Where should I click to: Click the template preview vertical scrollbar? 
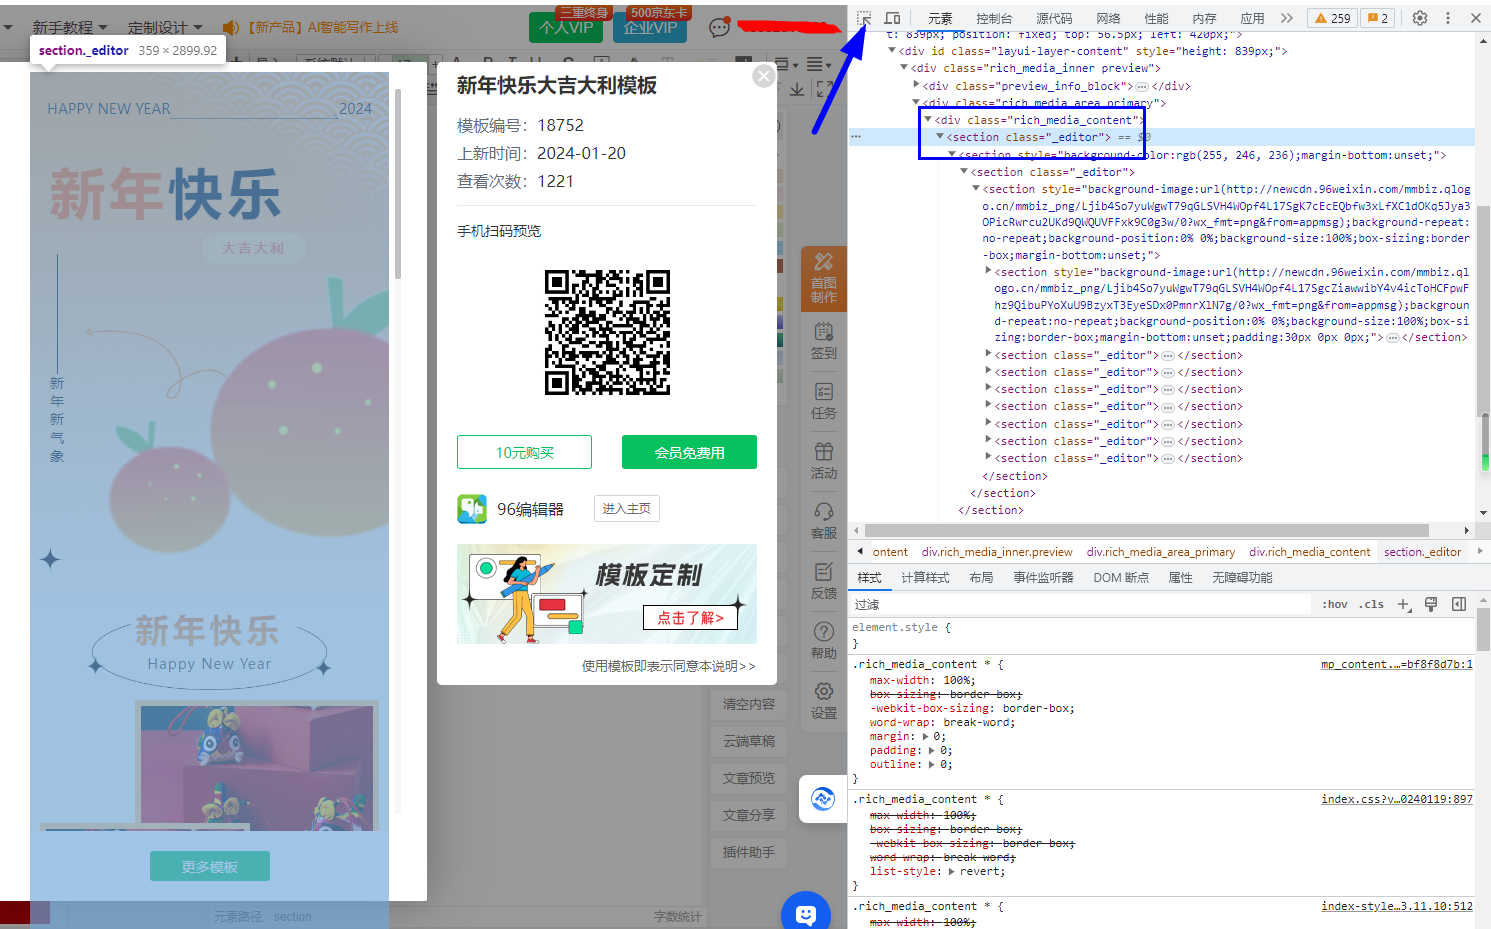pos(398,183)
